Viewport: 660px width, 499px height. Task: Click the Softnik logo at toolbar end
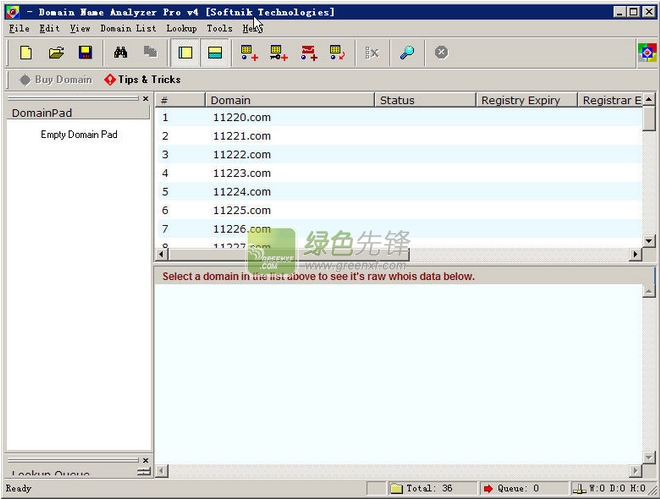647,53
